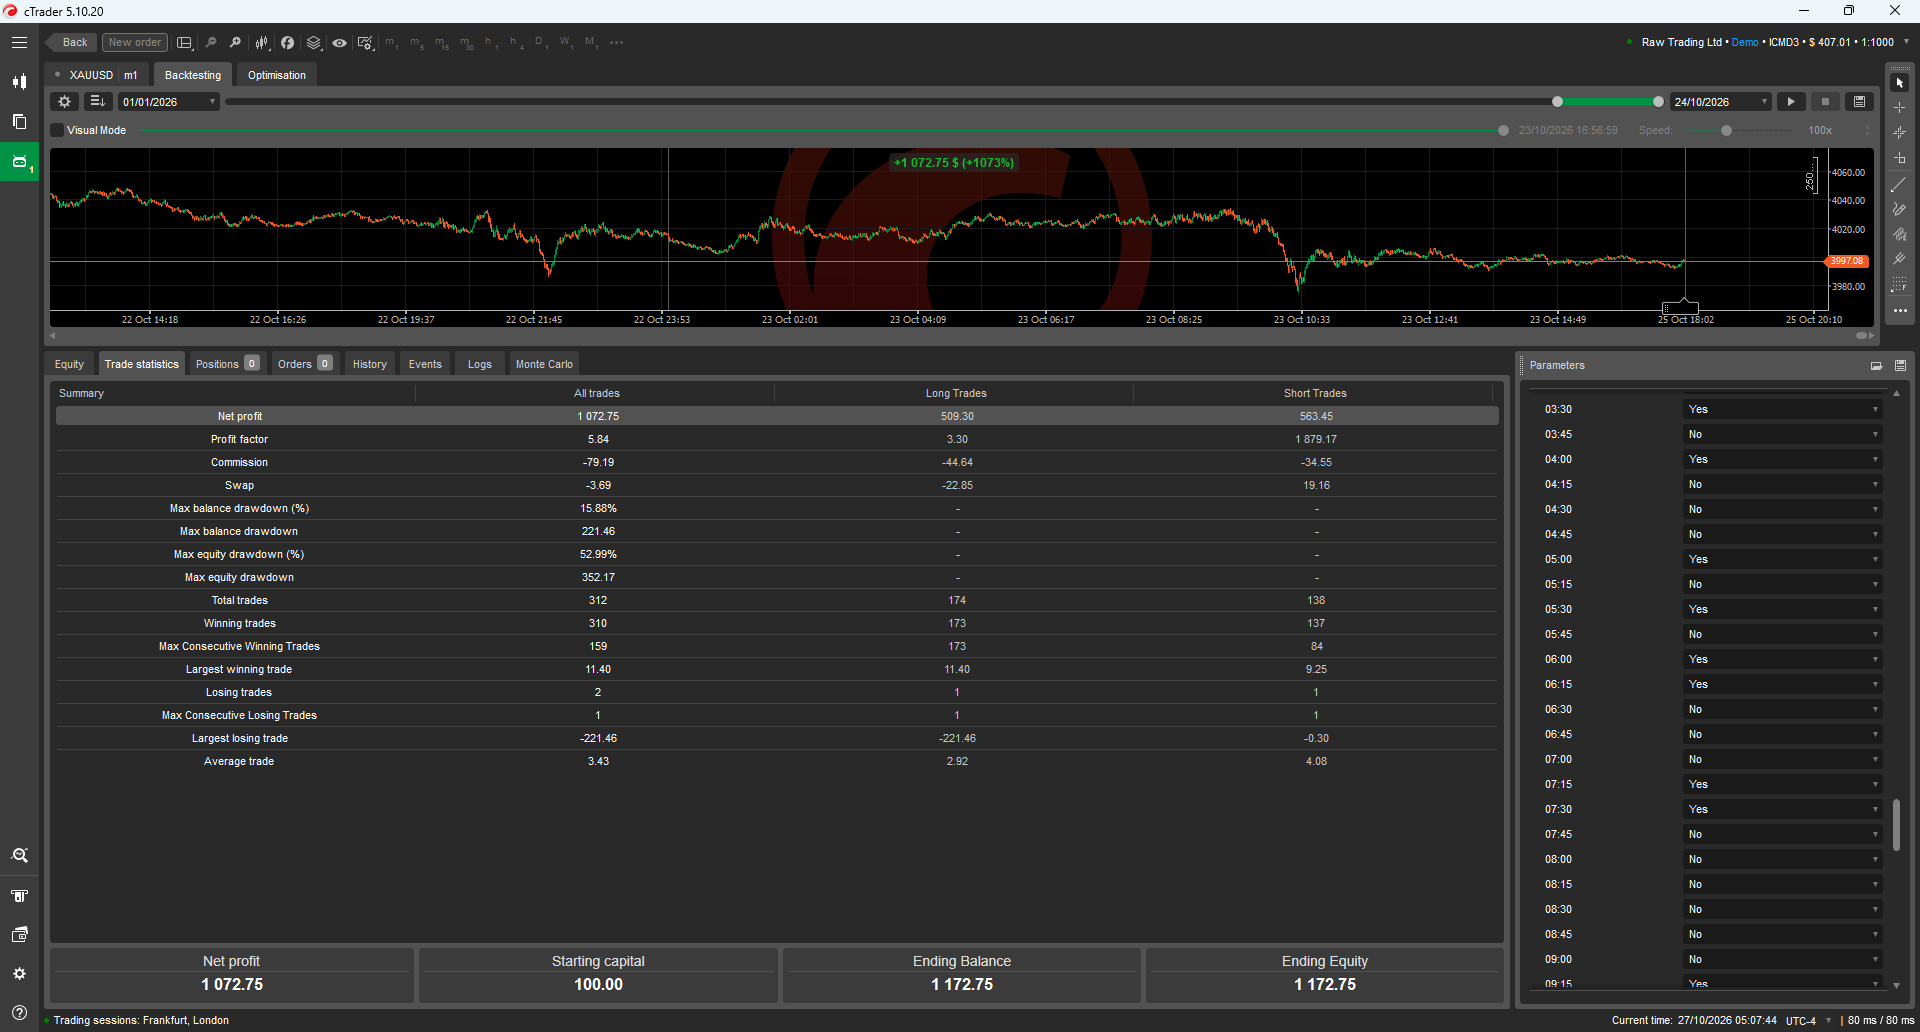Load parameters with folder icon
1920x1032 pixels.
[x=1876, y=366]
